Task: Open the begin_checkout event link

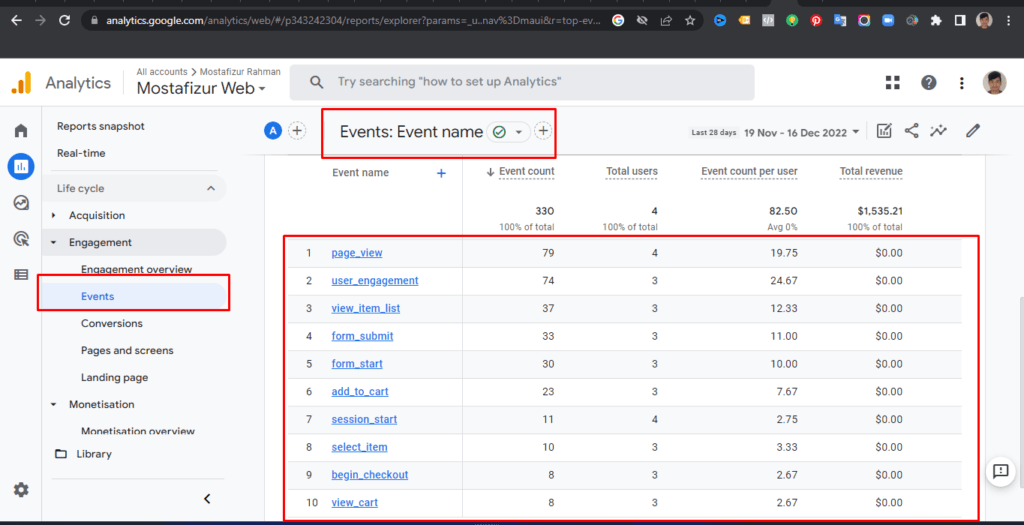Action: point(370,475)
